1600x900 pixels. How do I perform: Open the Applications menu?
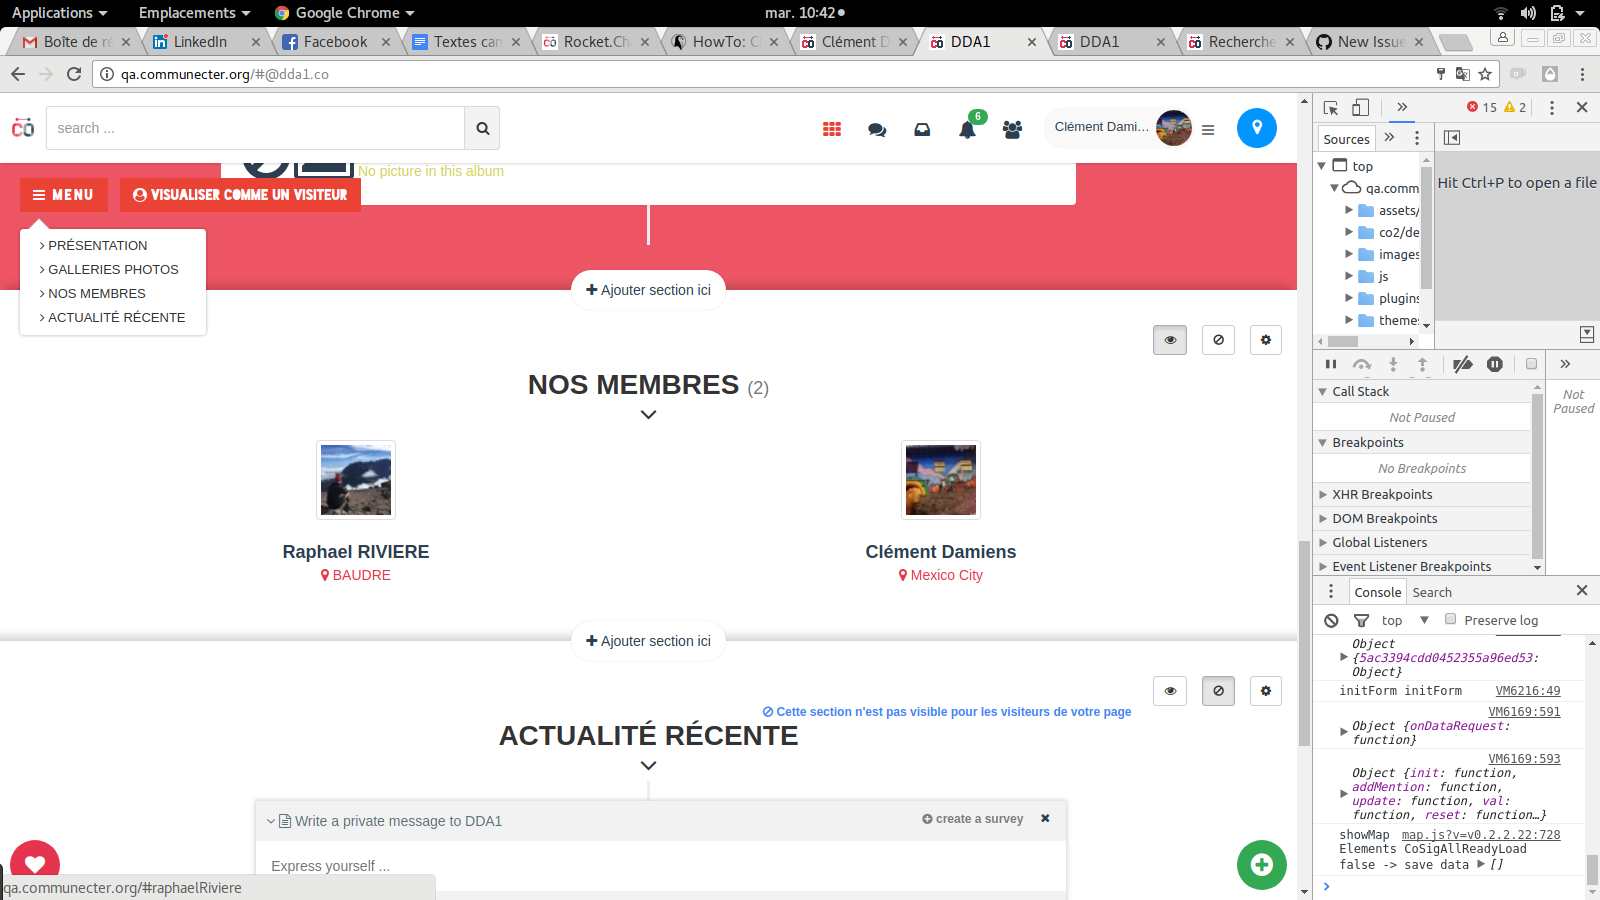pyautogui.click(x=59, y=13)
